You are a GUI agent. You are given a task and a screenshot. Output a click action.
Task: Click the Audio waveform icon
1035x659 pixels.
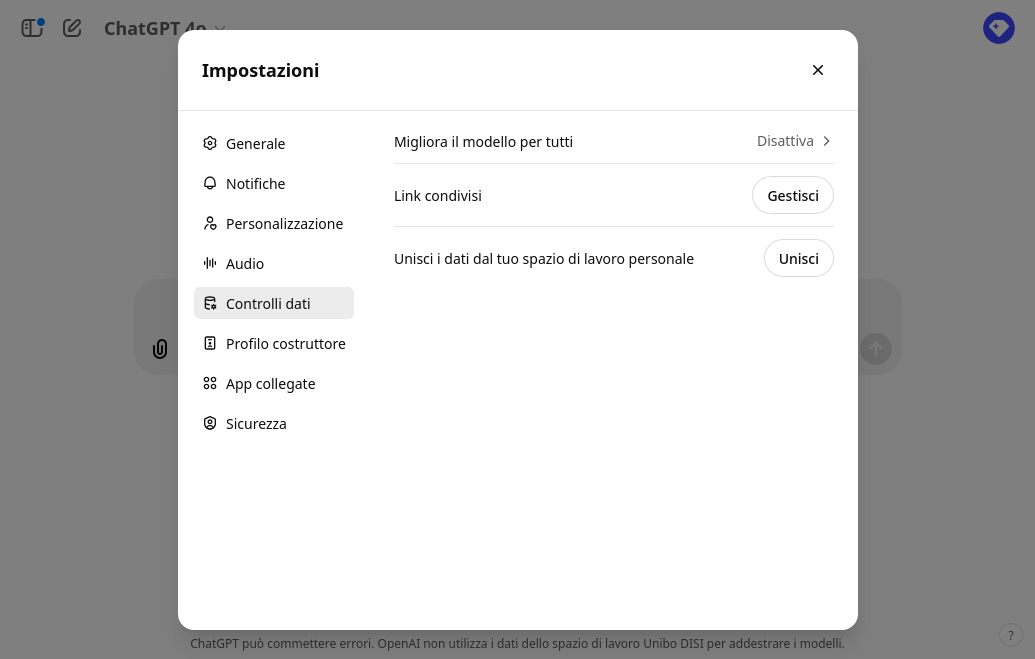point(210,263)
